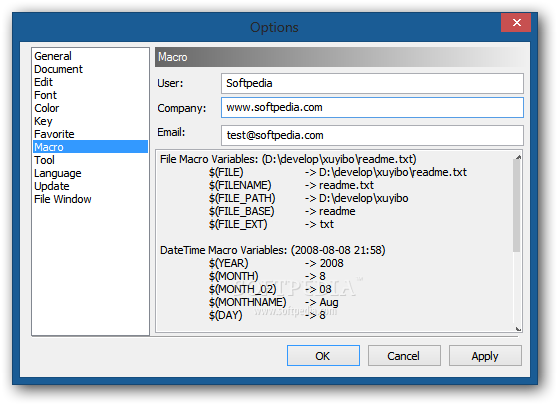Image resolution: width=558 pixels, height=405 pixels.
Task: Focus the Company text field
Action: (x=372, y=107)
